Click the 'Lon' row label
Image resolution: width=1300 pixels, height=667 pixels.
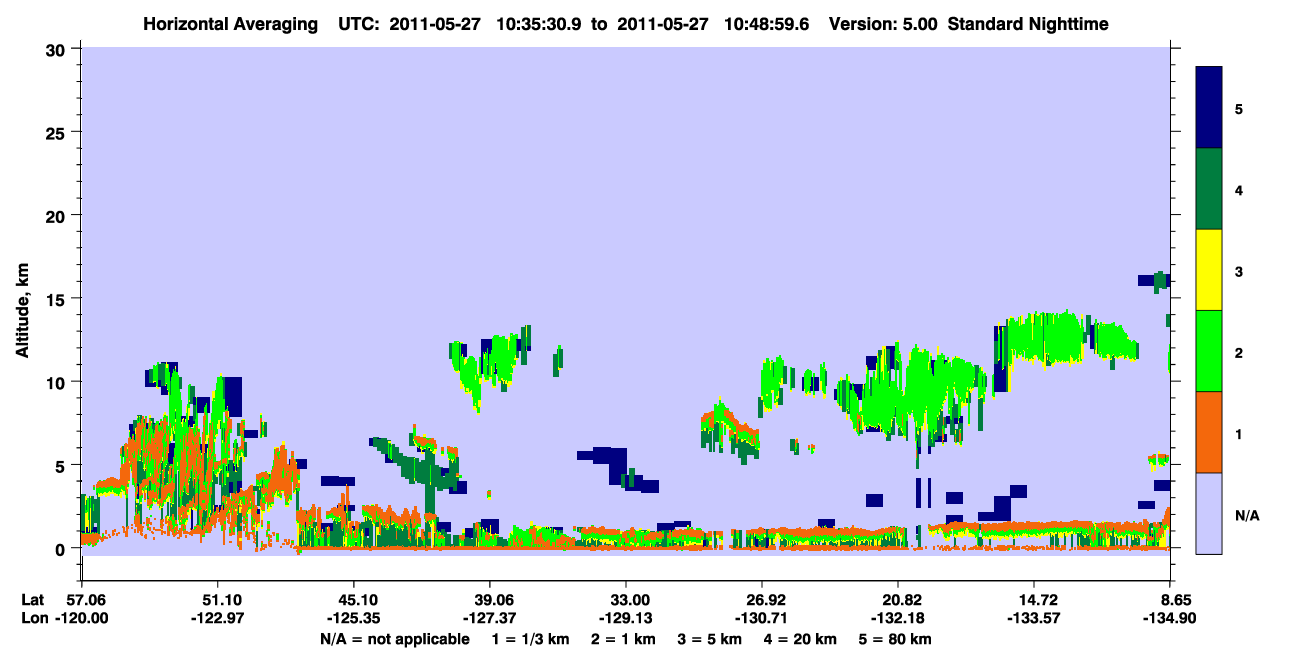(34, 619)
